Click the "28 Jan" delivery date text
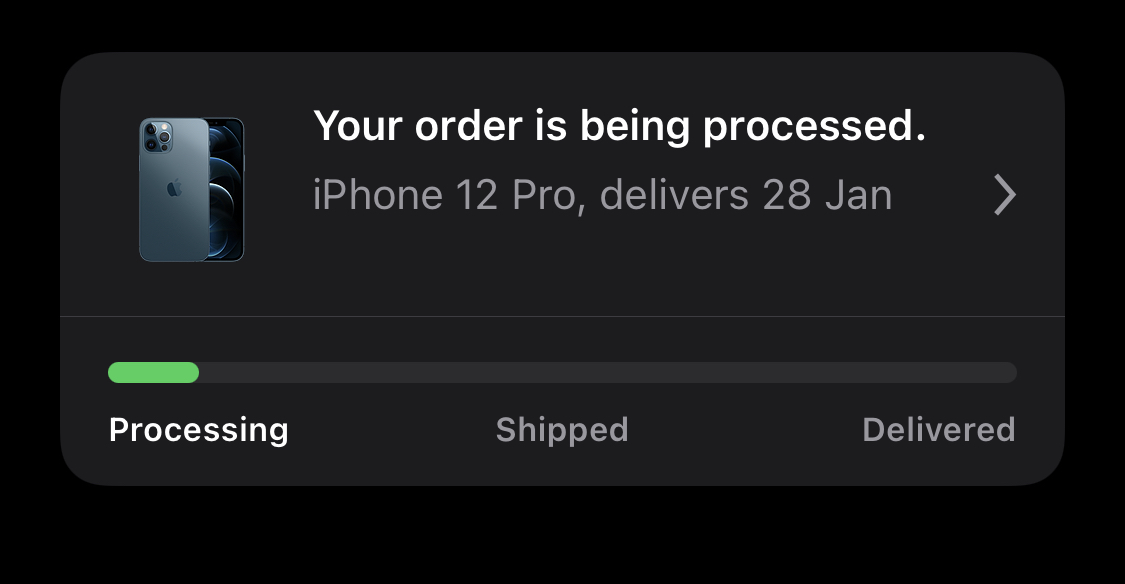The width and height of the screenshot is (1125, 584). coord(827,195)
